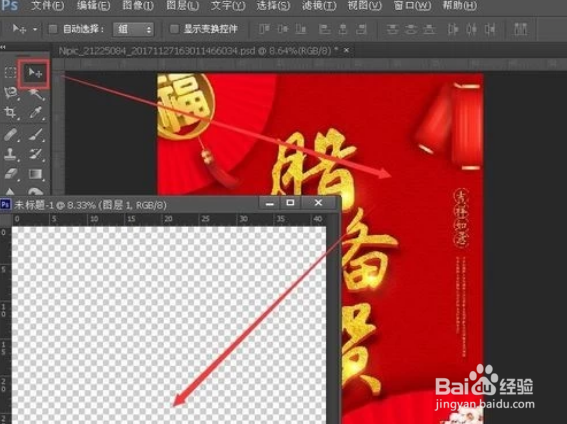Minimize the 未标题-1 document window
The image size is (567, 424).
point(269,203)
